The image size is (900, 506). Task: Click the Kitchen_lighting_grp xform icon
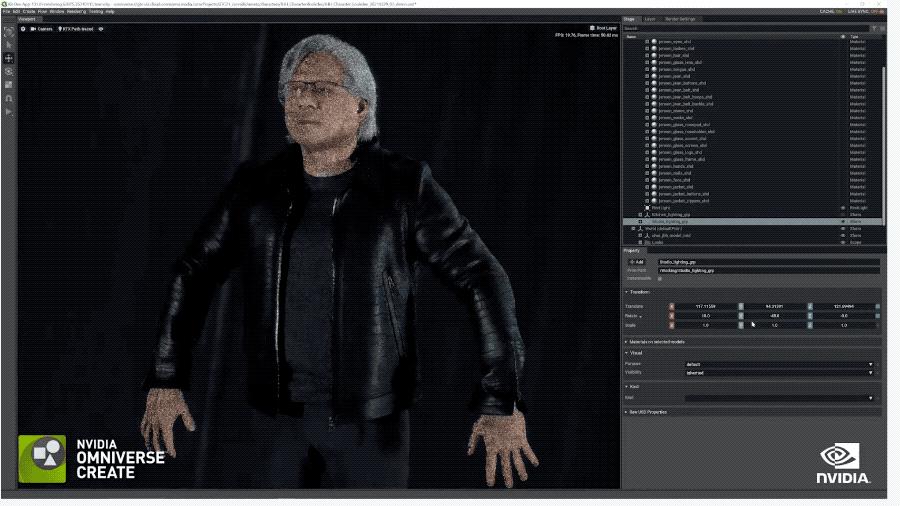[647, 215]
